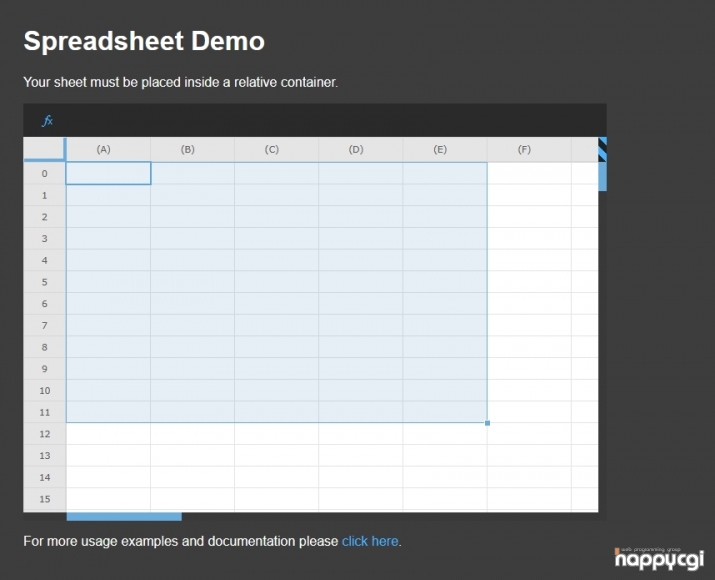
Task: Select row header 13
Action: [45, 456]
